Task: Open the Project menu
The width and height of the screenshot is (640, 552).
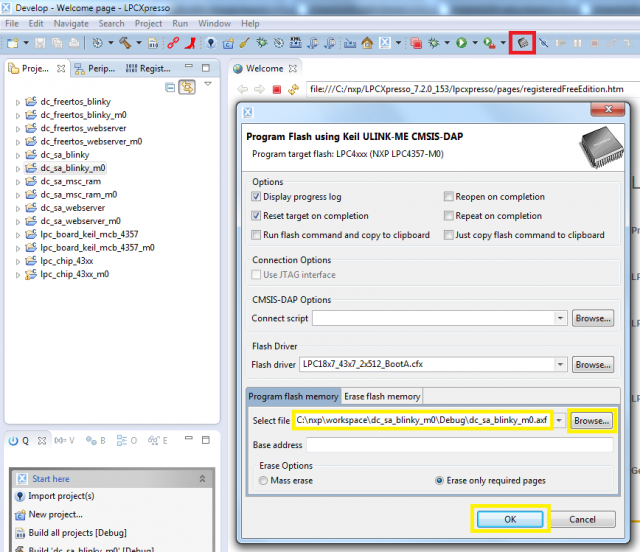Action: [x=148, y=24]
